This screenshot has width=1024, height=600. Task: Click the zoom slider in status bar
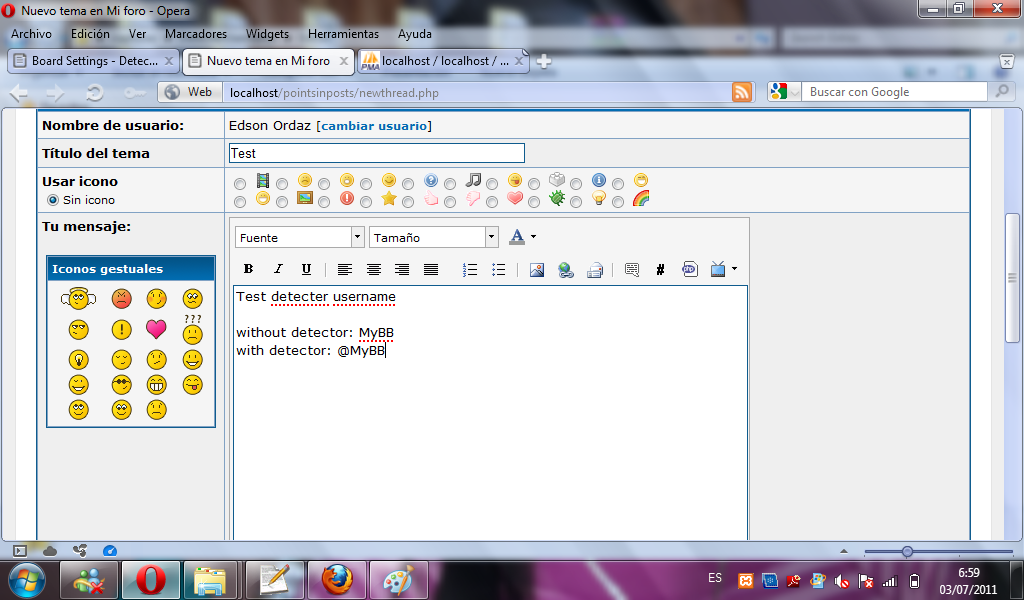point(907,552)
